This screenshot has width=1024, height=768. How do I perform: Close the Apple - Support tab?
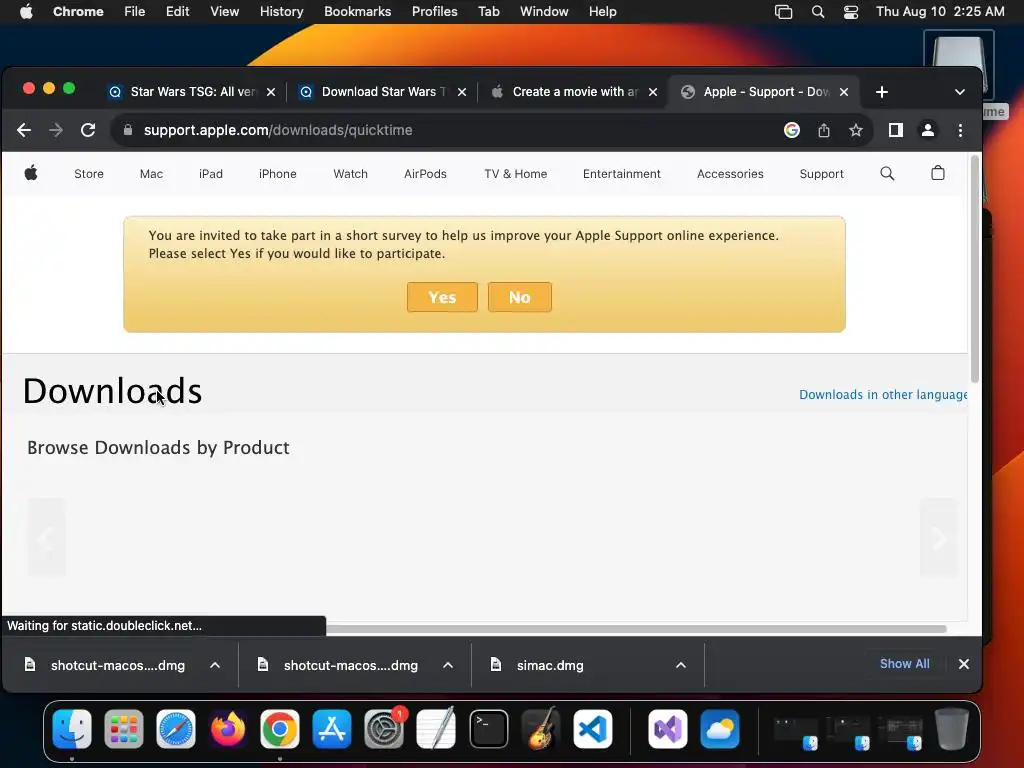pos(844,92)
